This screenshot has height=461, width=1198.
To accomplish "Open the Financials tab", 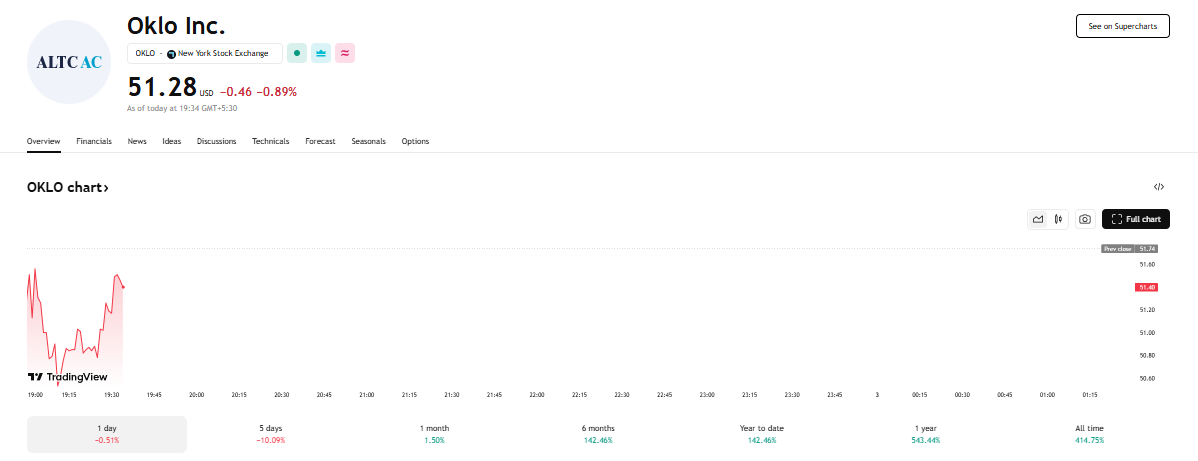I will pos(94,141).
